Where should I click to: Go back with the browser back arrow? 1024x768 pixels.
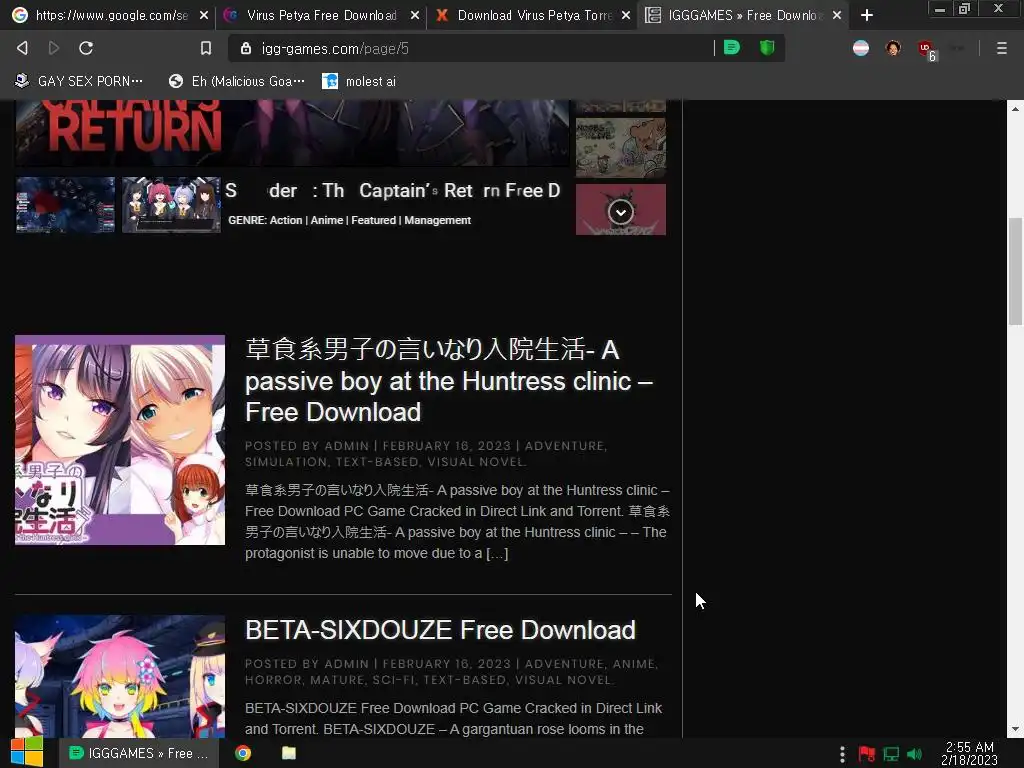(x=22, y=48)
